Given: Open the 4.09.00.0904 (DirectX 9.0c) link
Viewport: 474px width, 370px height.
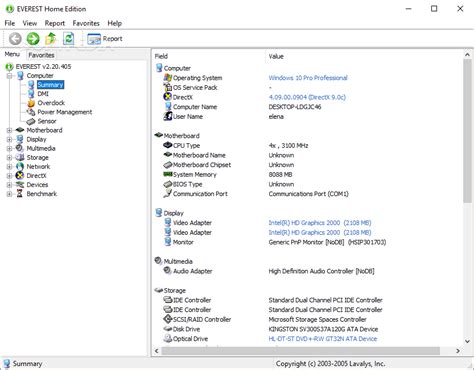Looking at the screenshot, I should 307,97.
